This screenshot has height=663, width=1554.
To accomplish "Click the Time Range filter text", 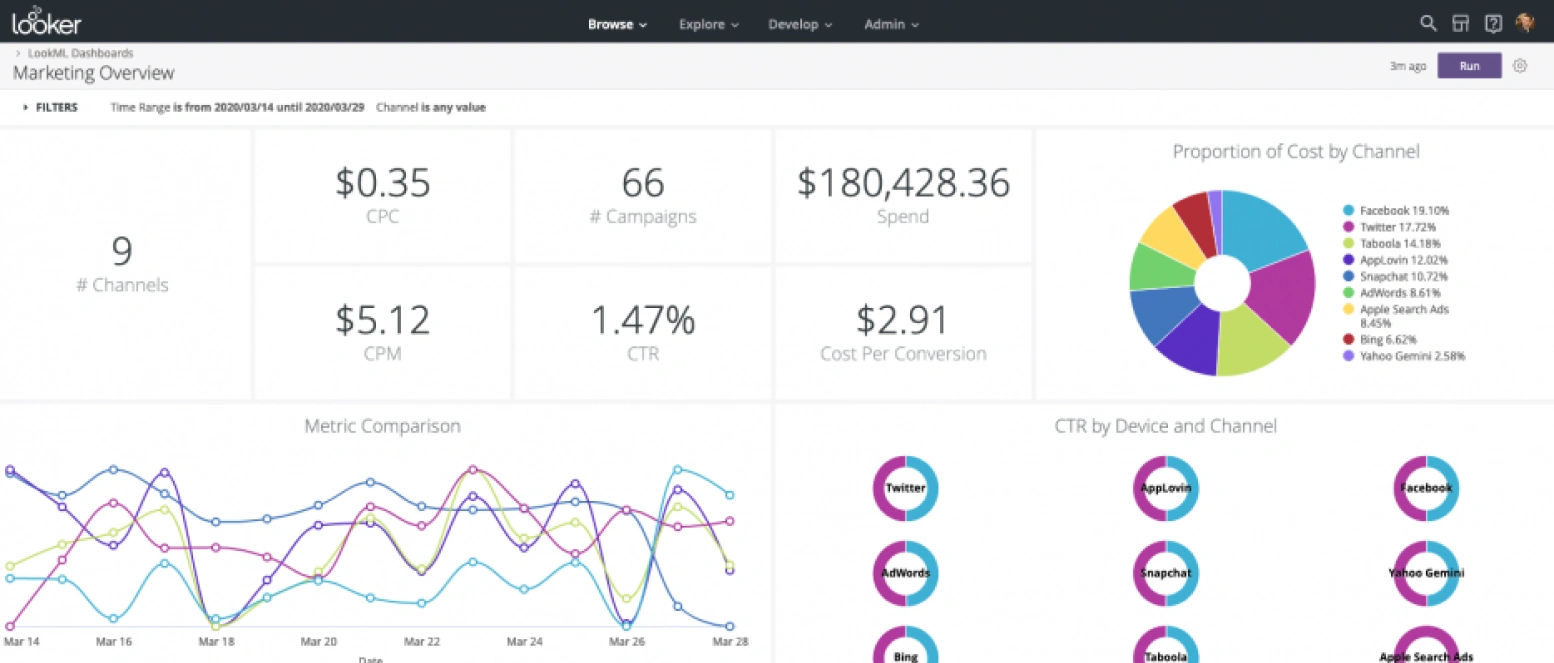I will click(x=237, y=107).
